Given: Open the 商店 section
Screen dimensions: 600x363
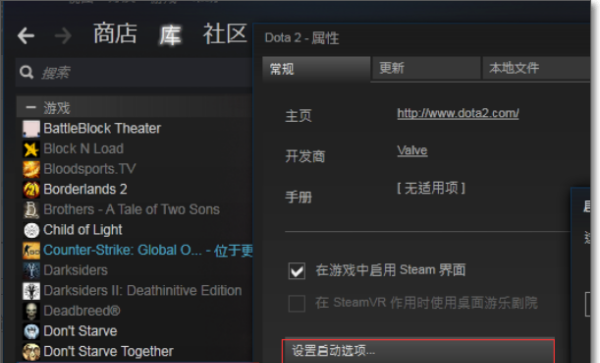Looking at the screenshot, I should (x=115, y=34).
